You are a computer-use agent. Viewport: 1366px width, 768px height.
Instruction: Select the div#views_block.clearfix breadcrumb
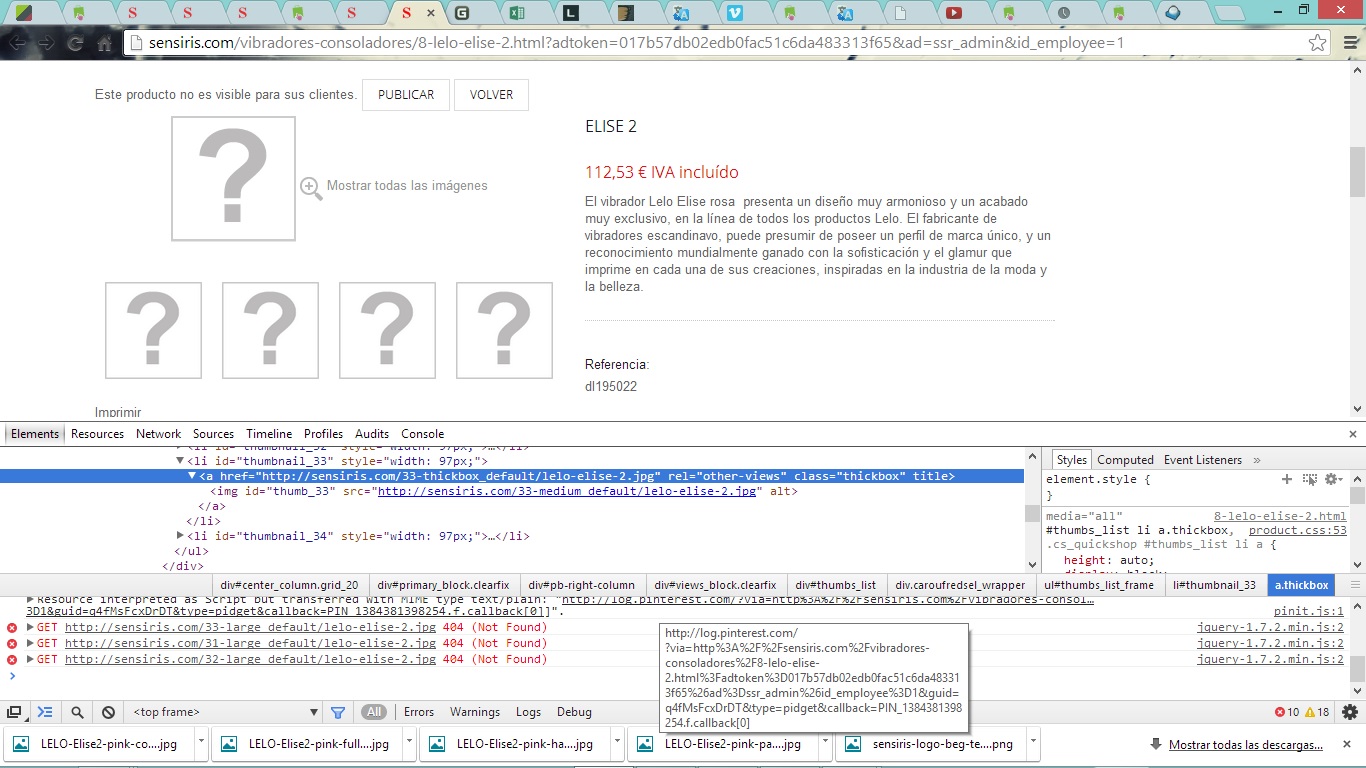(715, 585)
